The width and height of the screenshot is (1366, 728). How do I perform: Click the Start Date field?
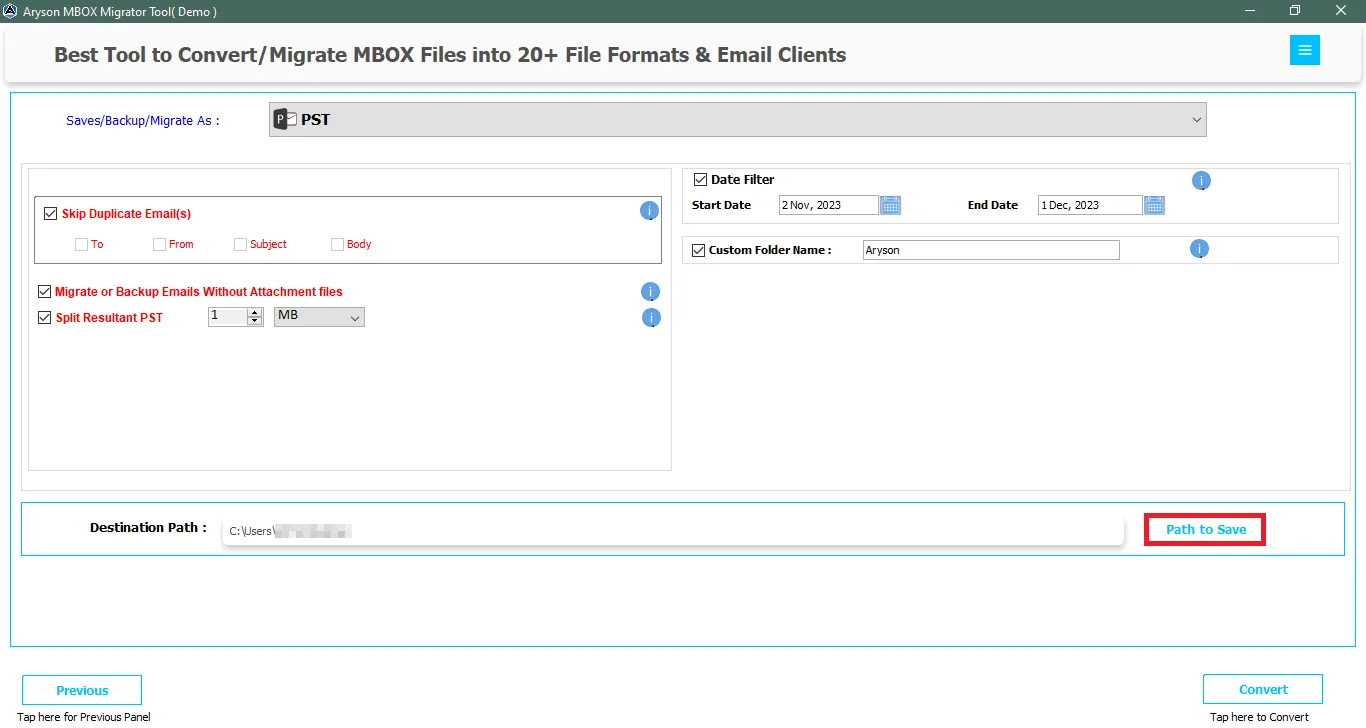pyautogui.click(x=828, y=205)
